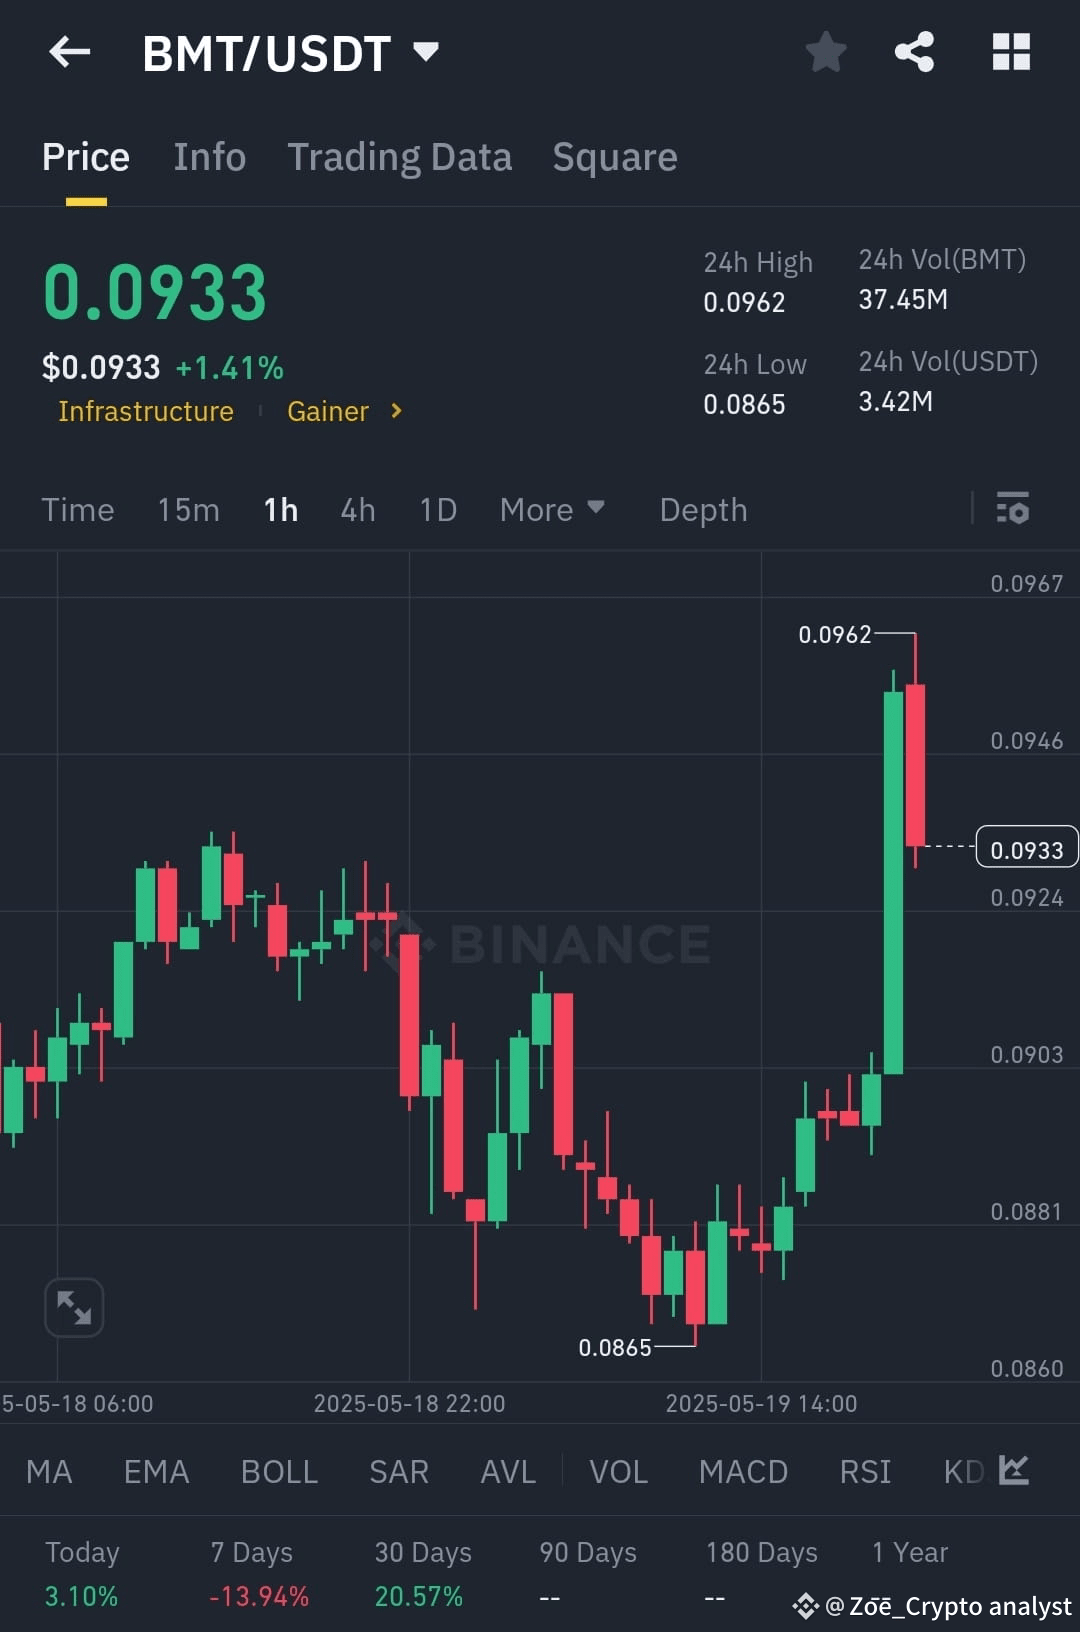This screenshot has height=1632, width=1080.
Task: Click the back arrow to exit the chart
Action: (69, 52)
